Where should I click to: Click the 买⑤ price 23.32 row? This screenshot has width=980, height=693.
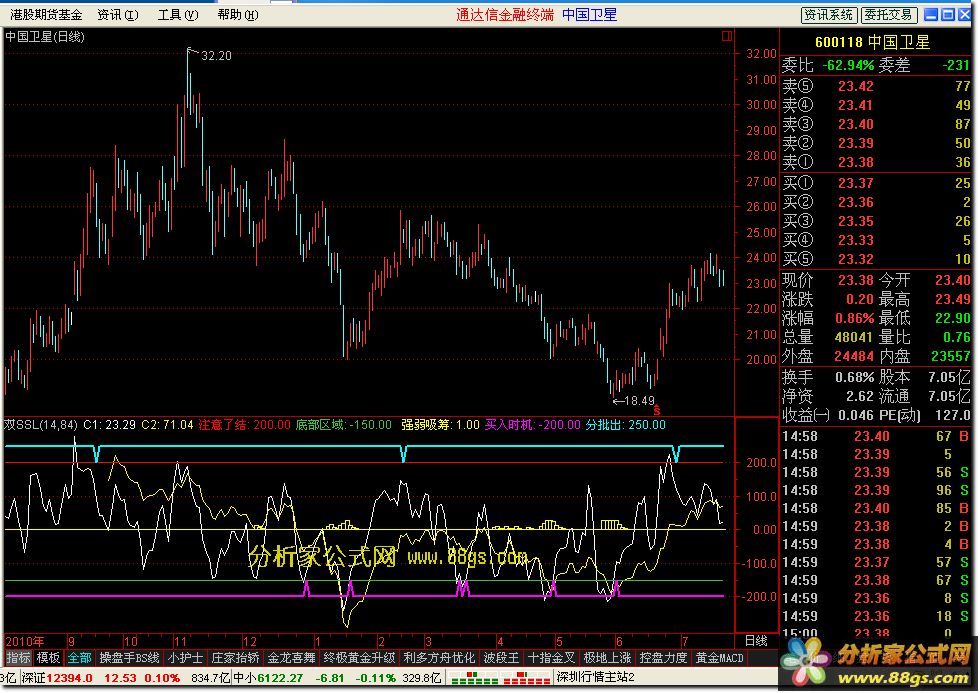pyautogui.click(x=876, y=259)
